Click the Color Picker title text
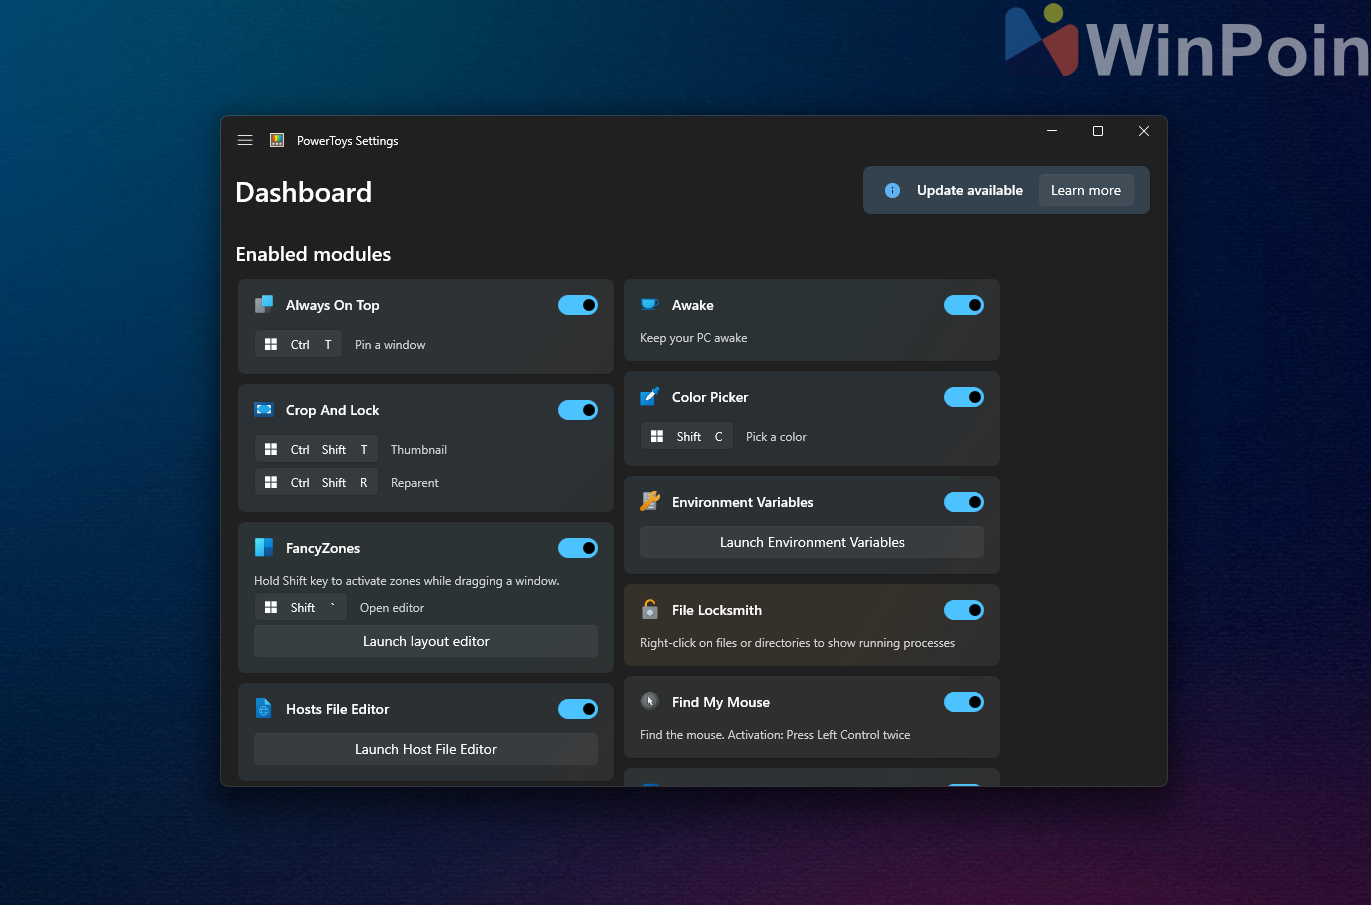 710,397
